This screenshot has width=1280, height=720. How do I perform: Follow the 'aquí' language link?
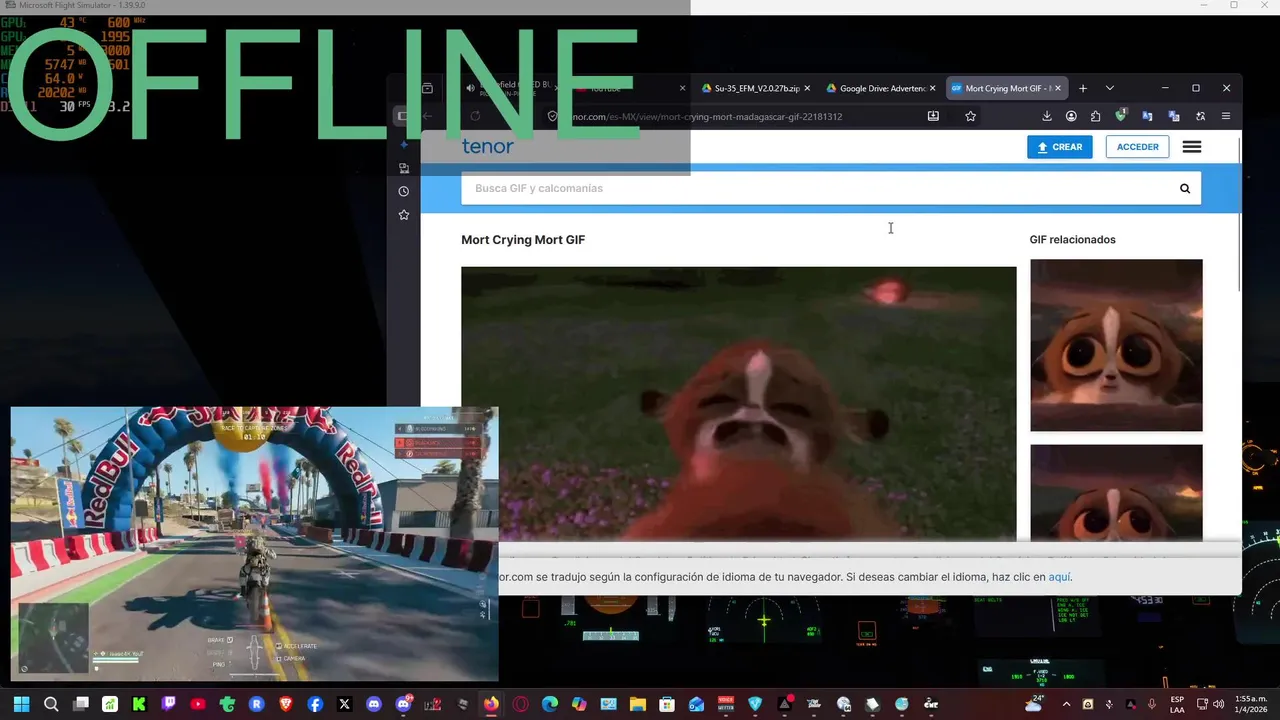point(1059,577)
